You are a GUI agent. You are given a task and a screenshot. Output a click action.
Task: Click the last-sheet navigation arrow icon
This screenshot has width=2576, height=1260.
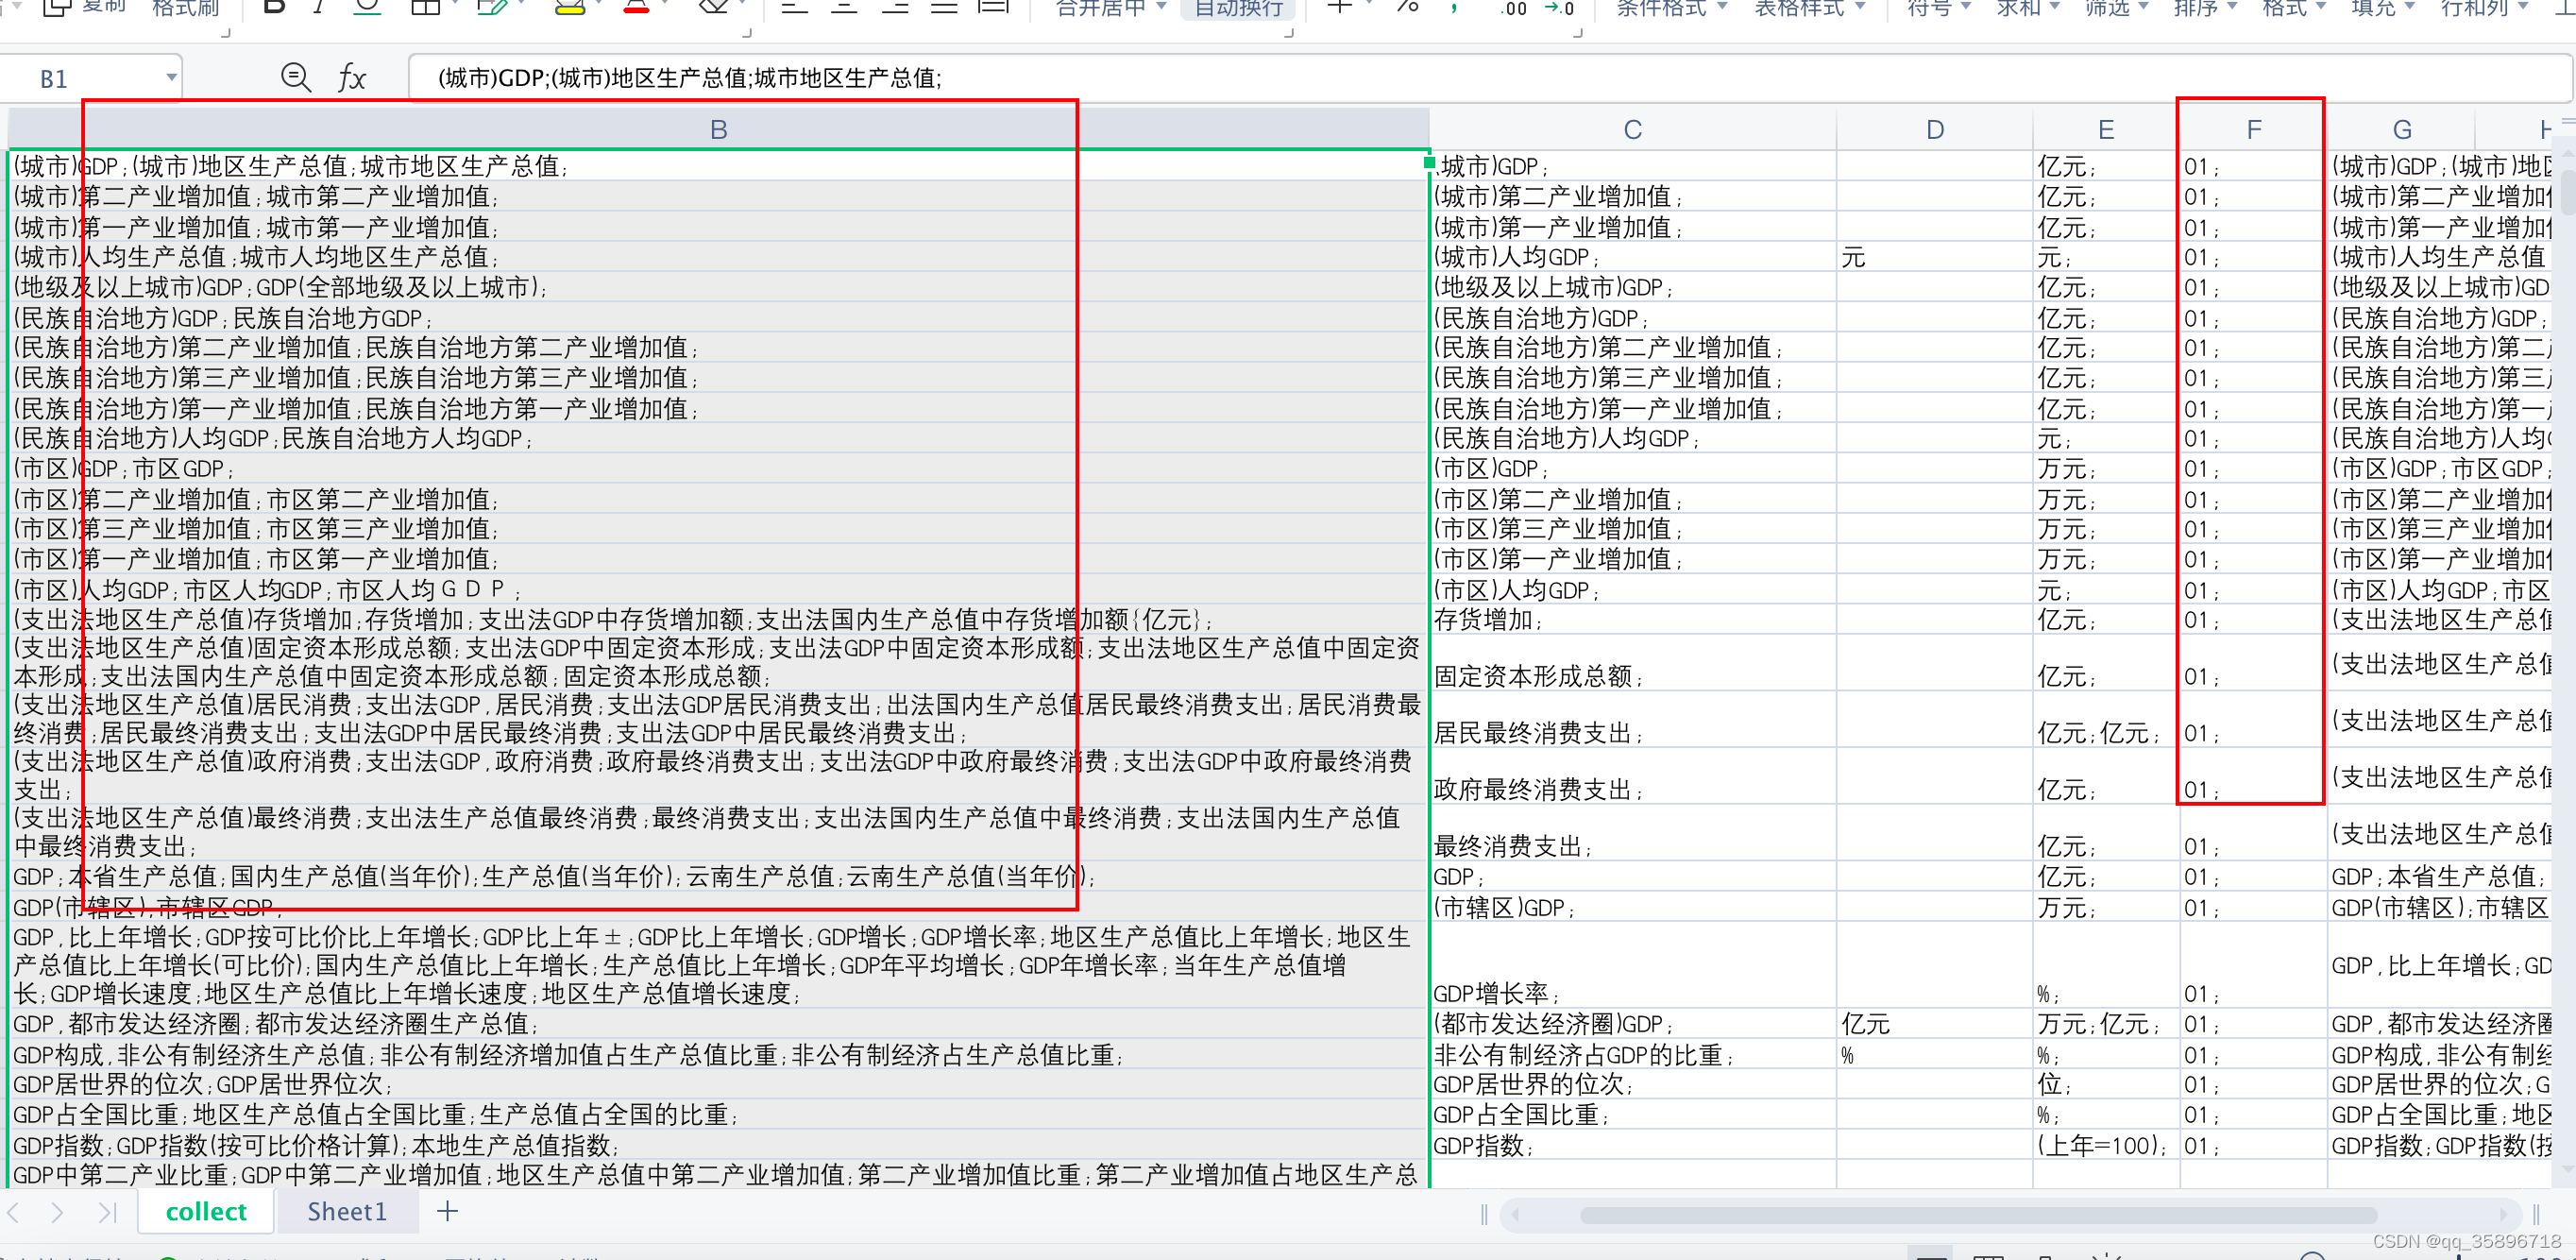(106, 1212)
